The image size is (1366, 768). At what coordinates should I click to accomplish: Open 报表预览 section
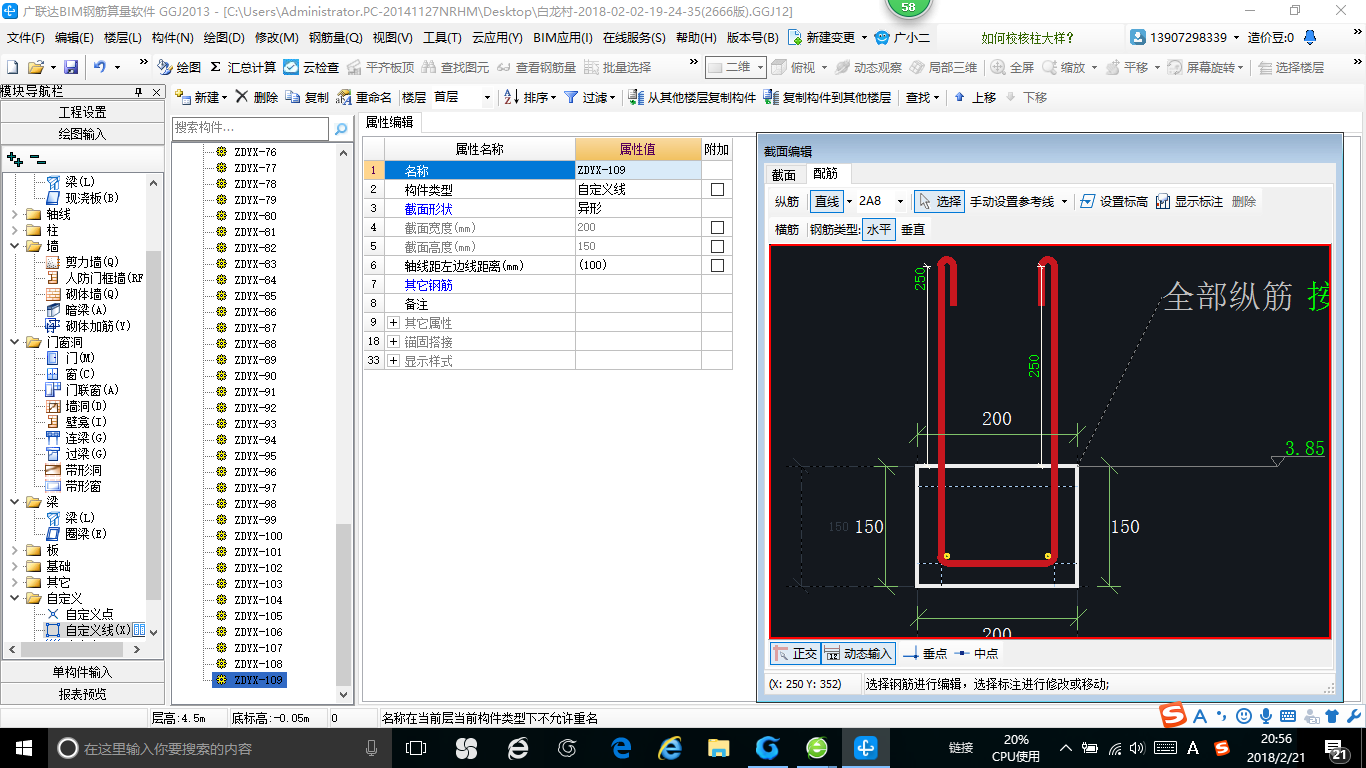point(82,694)
